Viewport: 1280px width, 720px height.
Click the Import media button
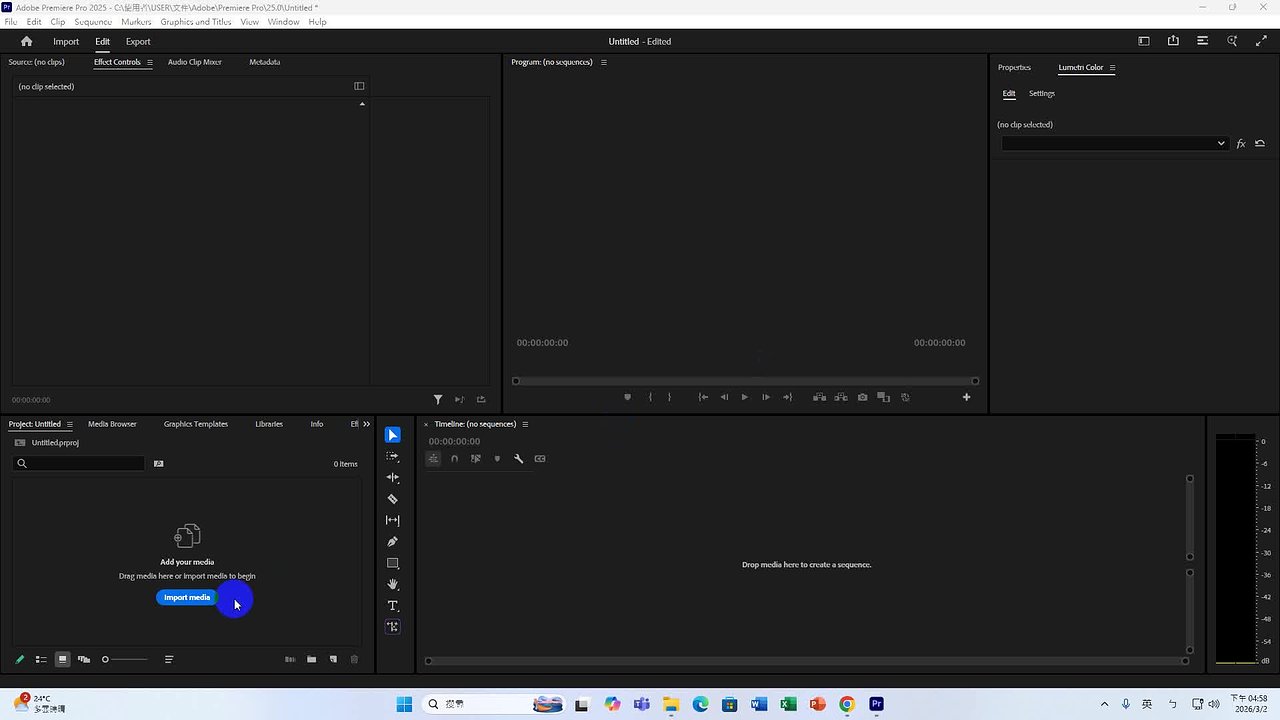[186, 597]
